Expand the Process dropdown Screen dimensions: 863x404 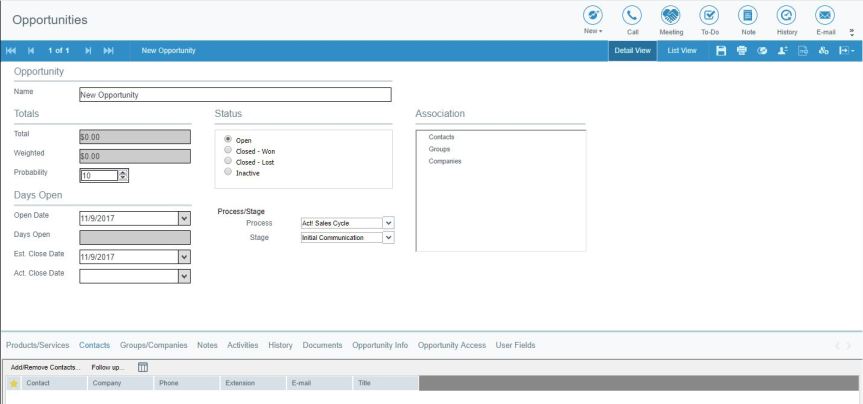pos(389,223)
